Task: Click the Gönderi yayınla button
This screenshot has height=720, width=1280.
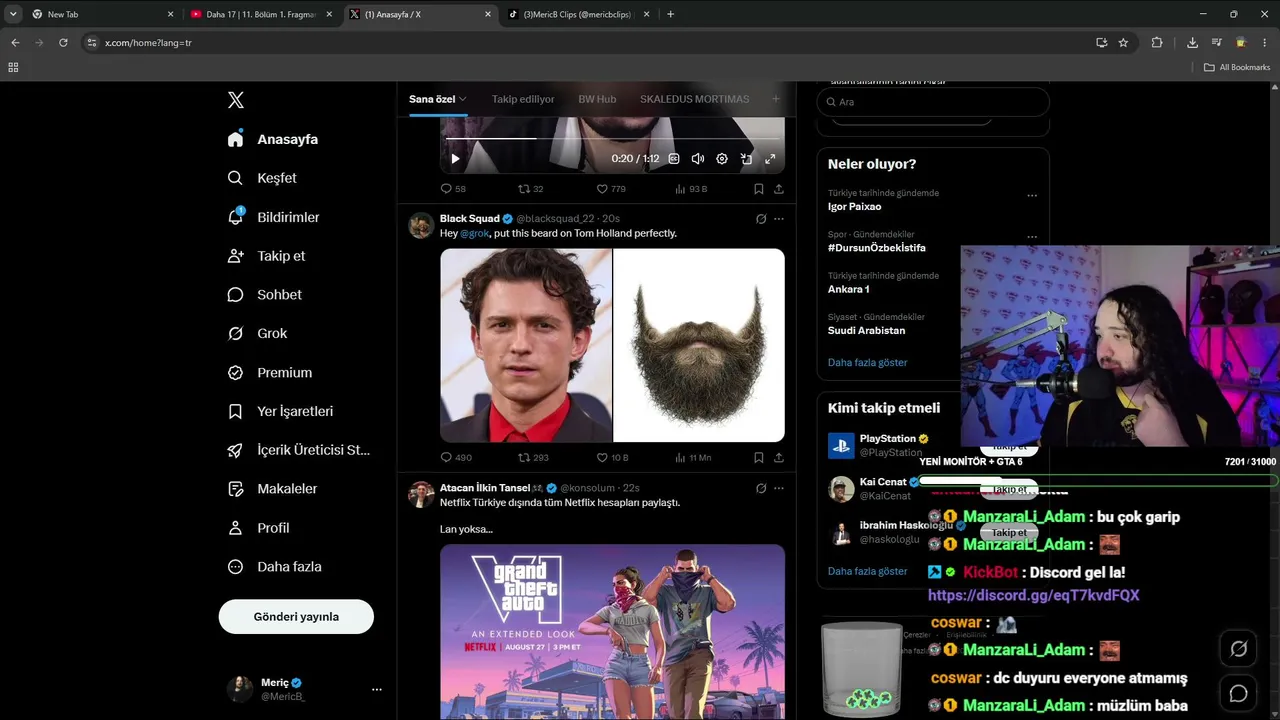Action: (x=296, y=617)
